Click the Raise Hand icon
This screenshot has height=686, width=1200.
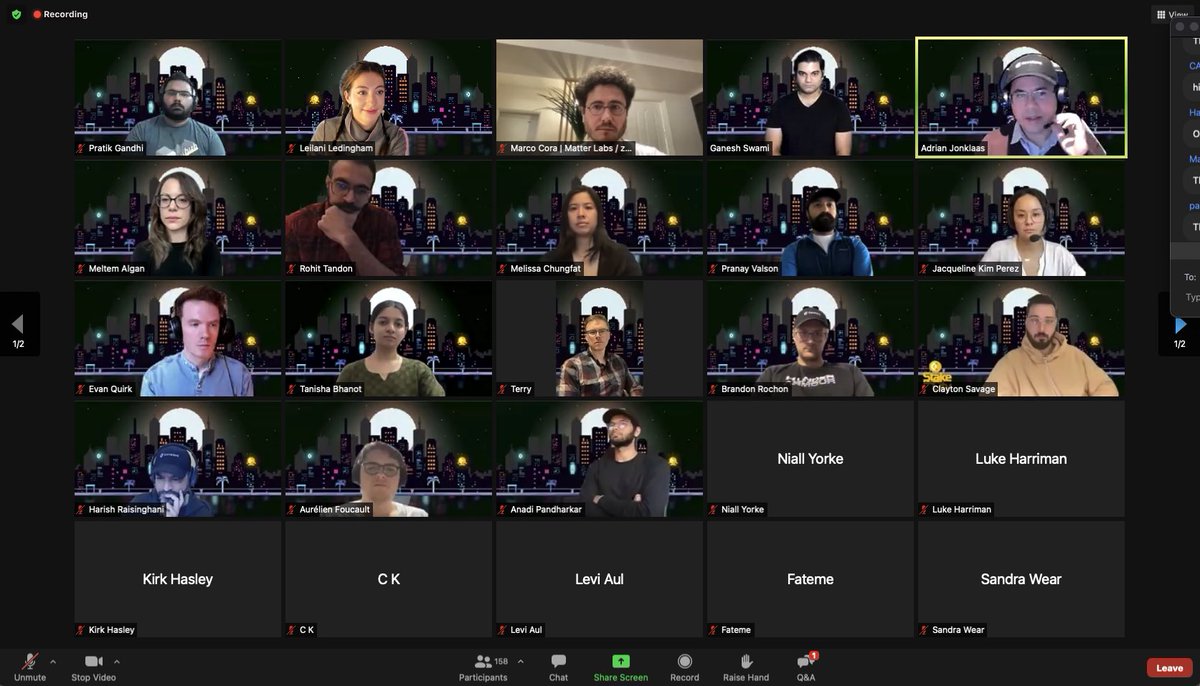(746, 661)
